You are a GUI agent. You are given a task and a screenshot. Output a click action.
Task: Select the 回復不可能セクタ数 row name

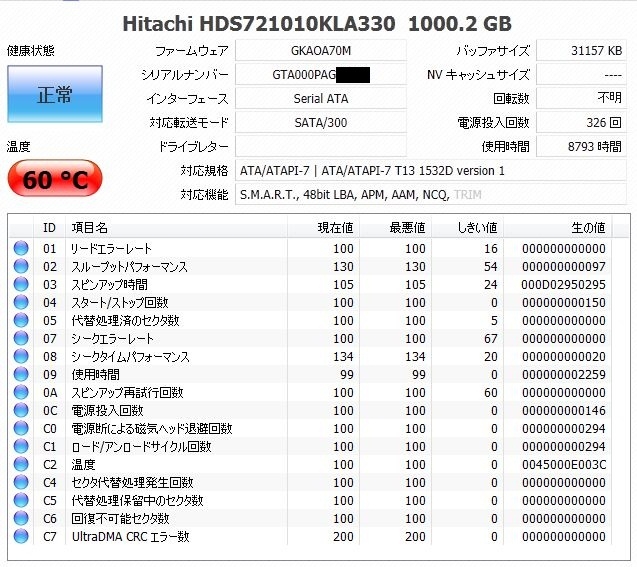coord(120,519)
